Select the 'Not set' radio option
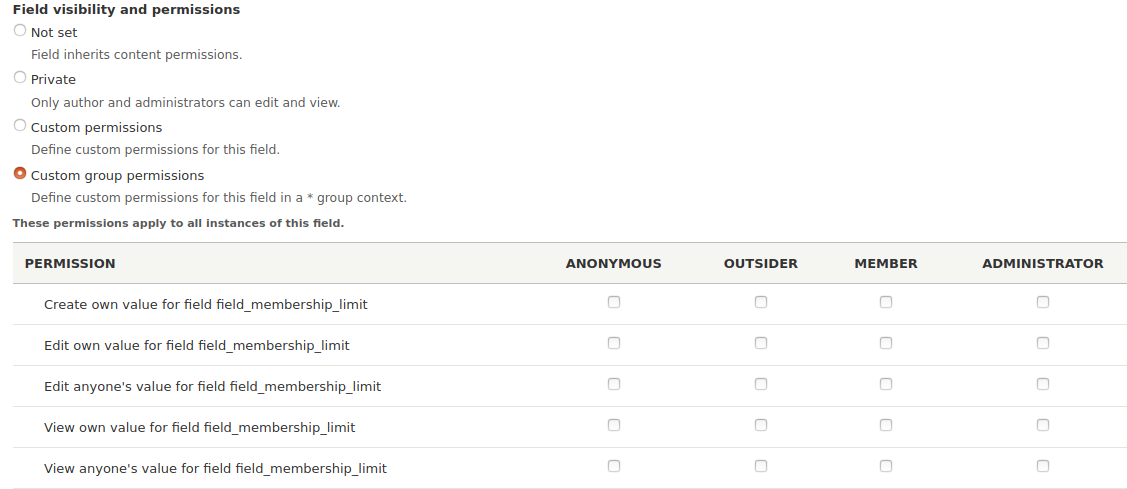This screenshot has width=1127, height=489. pos(20,31)
